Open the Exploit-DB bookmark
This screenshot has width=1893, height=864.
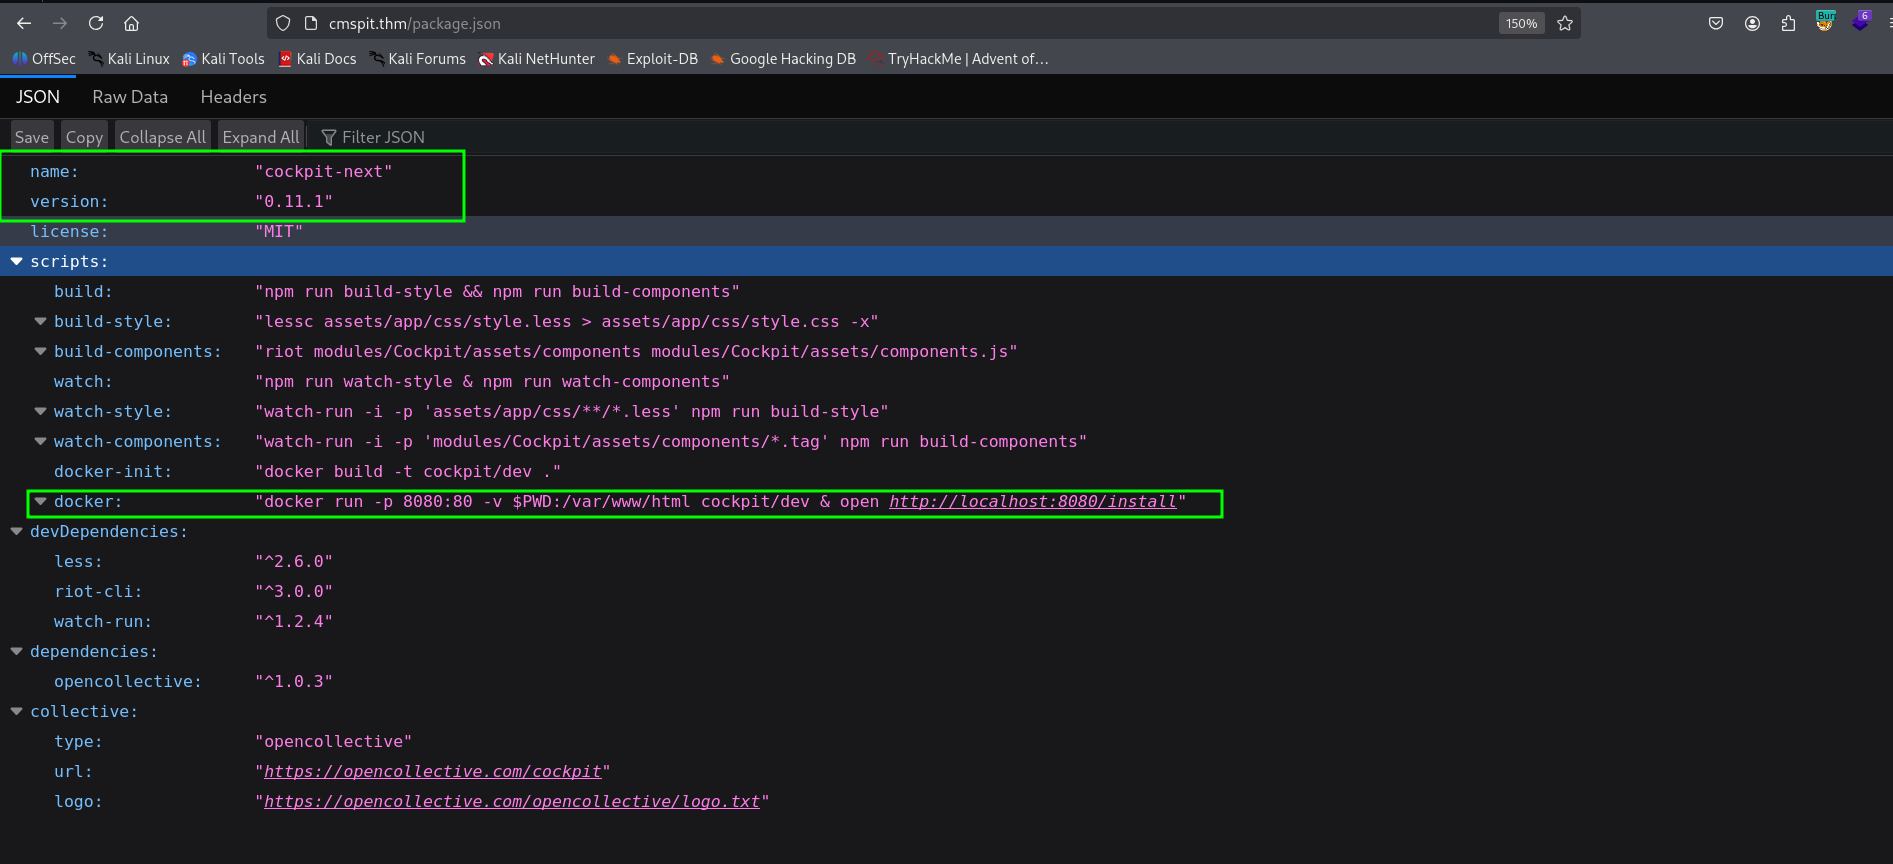click(x=653, y=59)
